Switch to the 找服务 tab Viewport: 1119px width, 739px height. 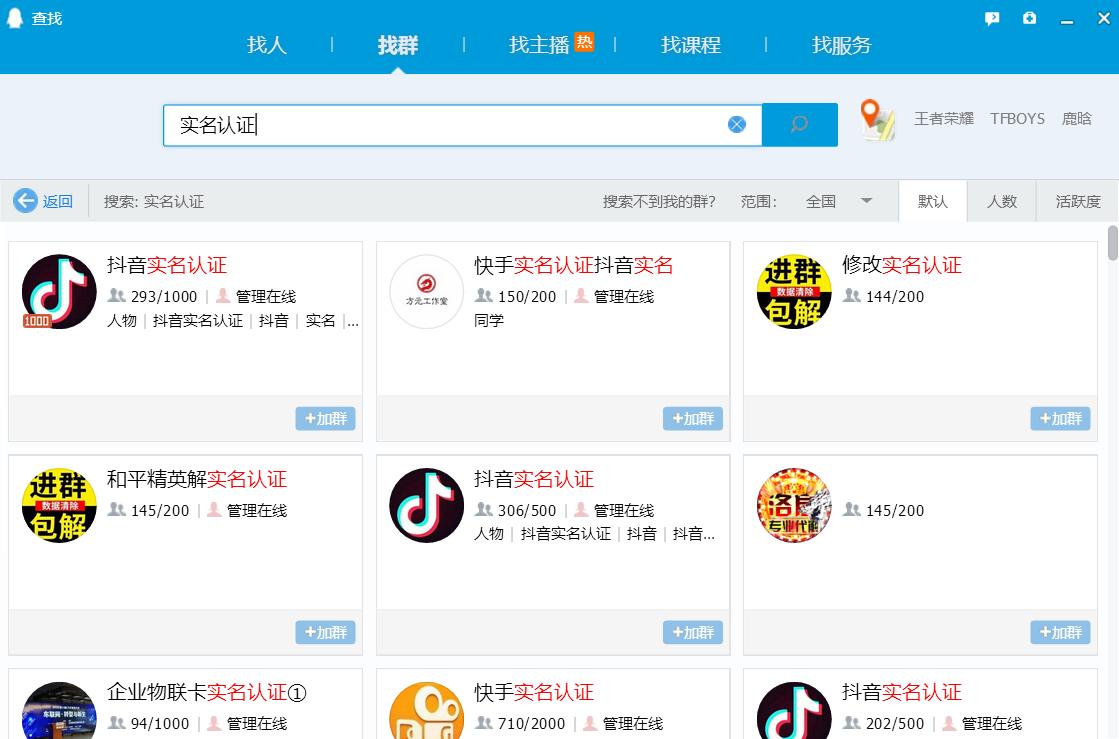point(842,45)
